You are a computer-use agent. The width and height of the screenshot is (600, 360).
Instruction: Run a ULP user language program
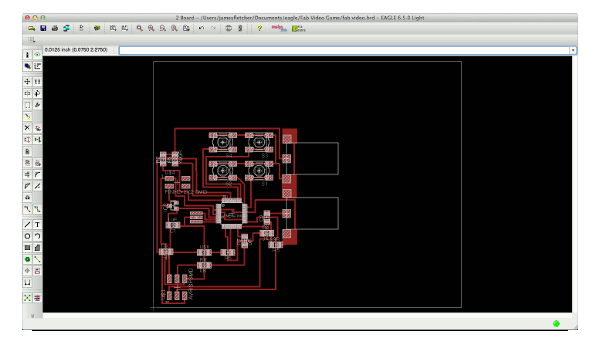pyautogui.click(x=125, y=28)
